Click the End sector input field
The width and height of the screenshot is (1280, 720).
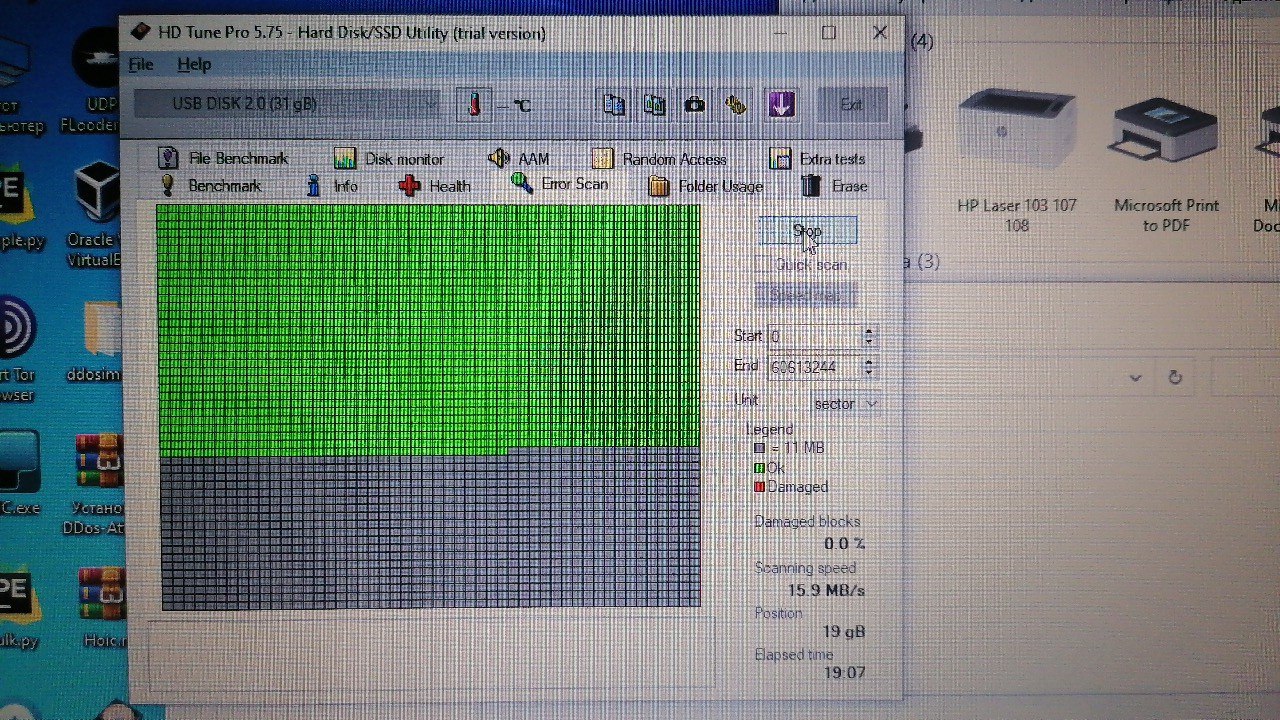pyautogui.click(x=814, y=367)
